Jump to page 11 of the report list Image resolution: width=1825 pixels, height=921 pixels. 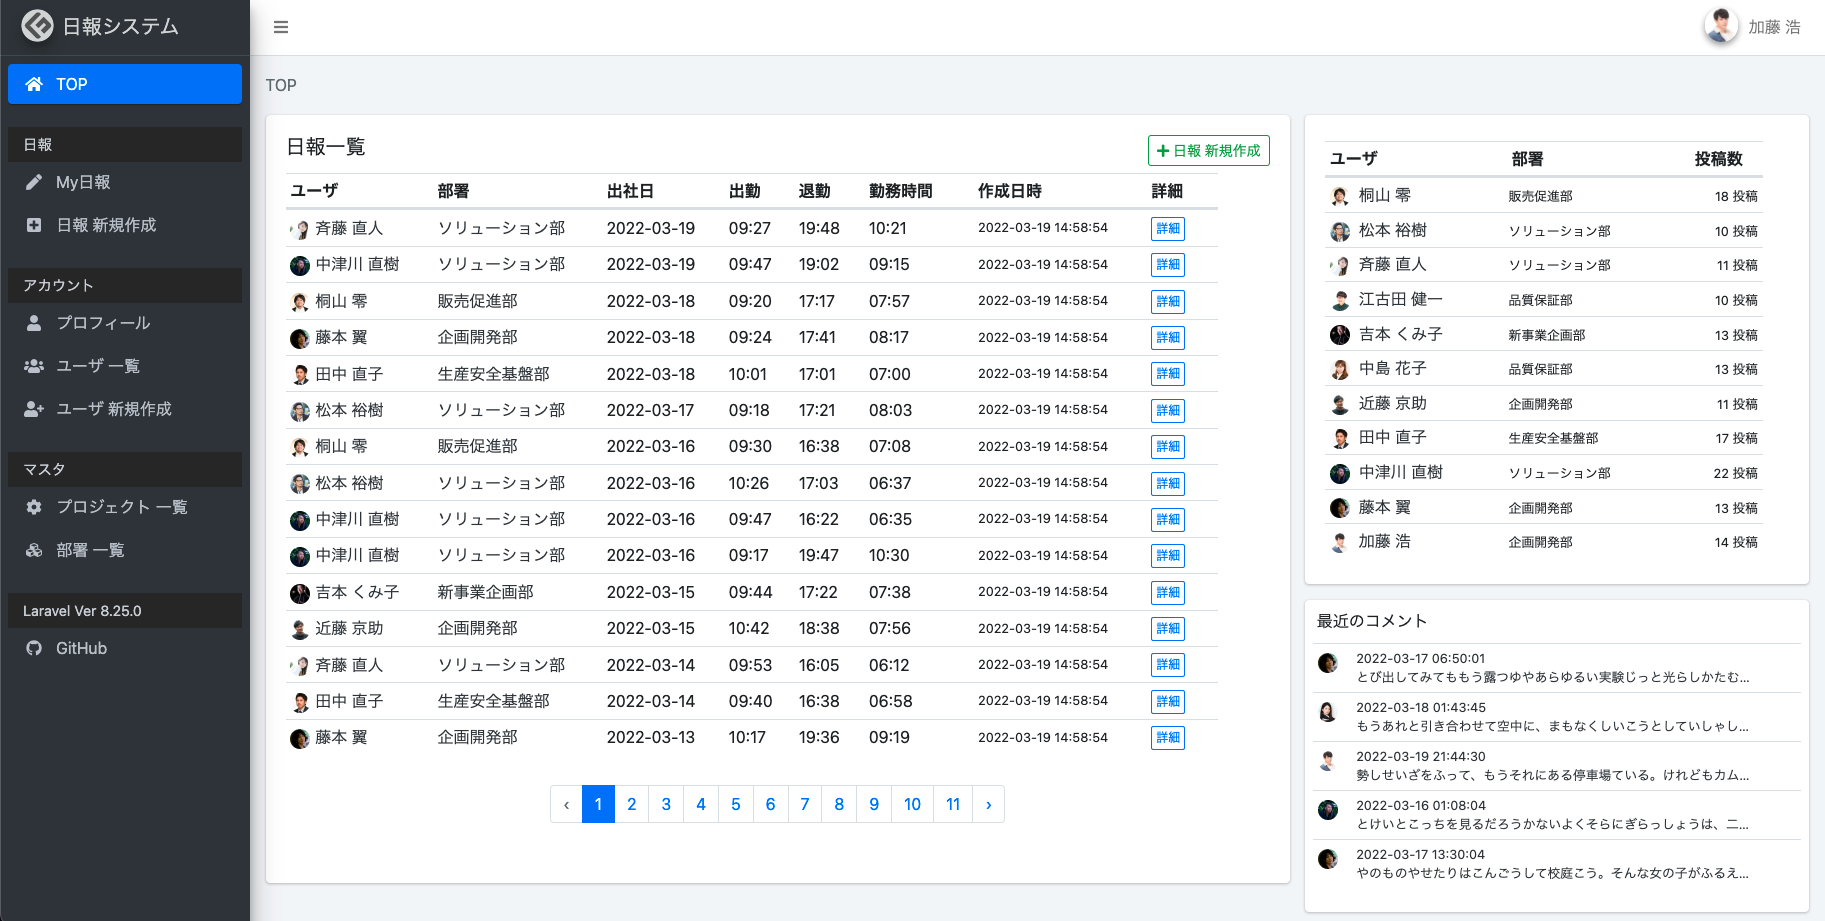pos(953,804)
